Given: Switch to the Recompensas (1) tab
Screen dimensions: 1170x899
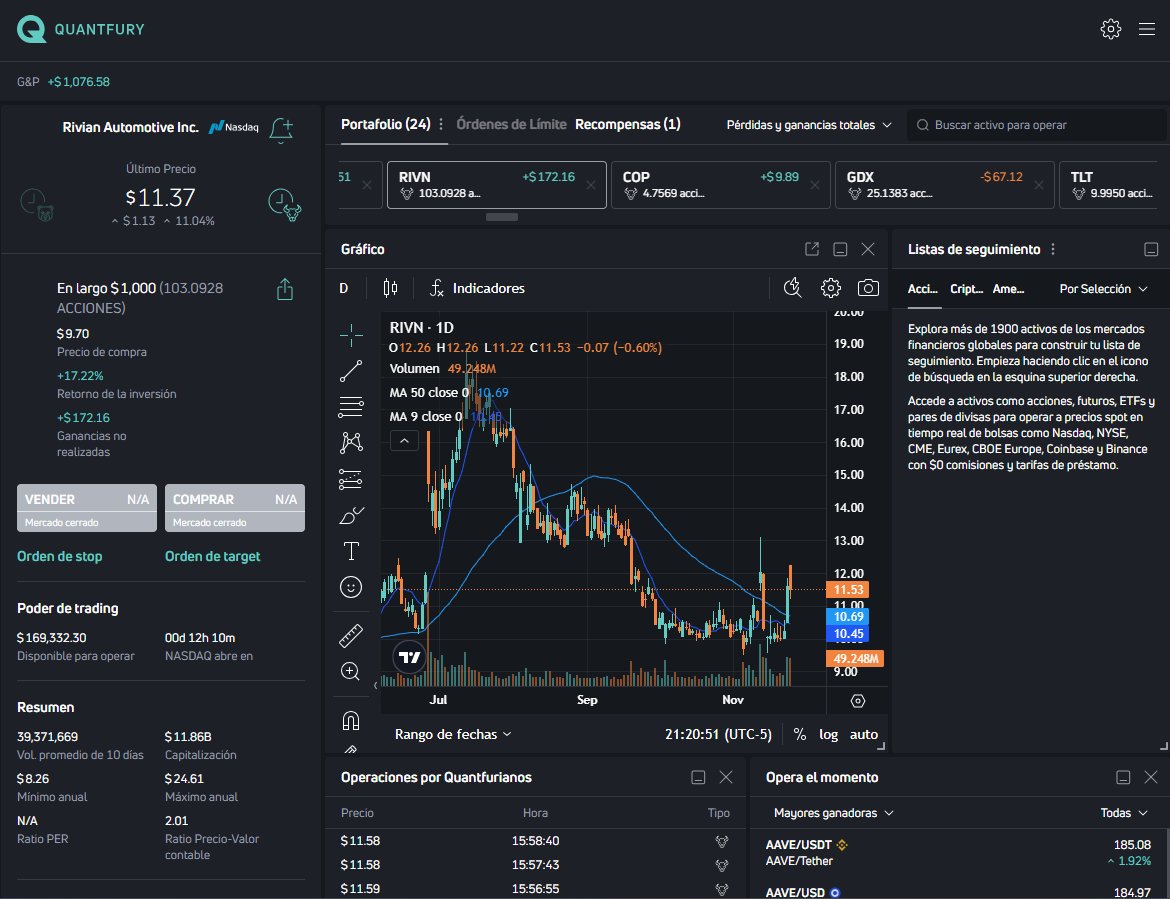Looking at the screenshot, I should click(x=628, y=124).
